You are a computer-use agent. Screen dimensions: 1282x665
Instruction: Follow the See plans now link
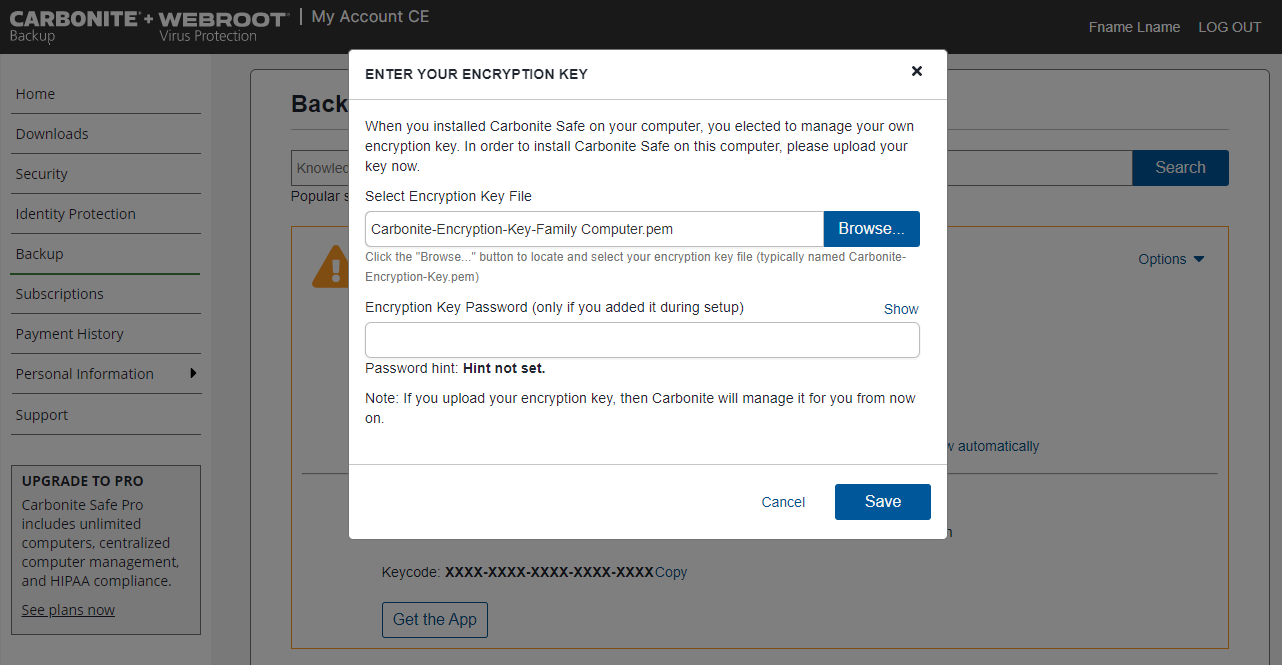pos(68,610)
